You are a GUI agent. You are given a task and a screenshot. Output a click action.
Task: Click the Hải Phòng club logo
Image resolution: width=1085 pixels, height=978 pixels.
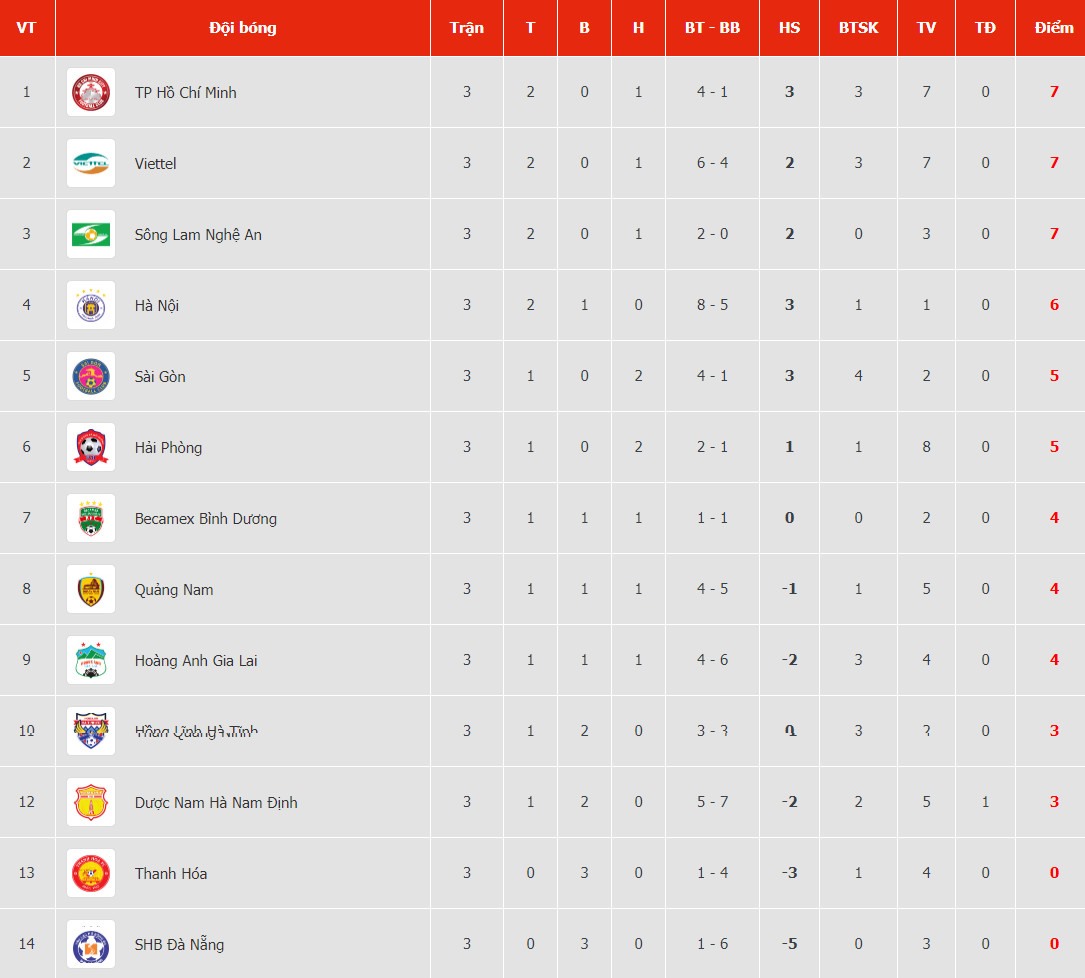[91, 447]
